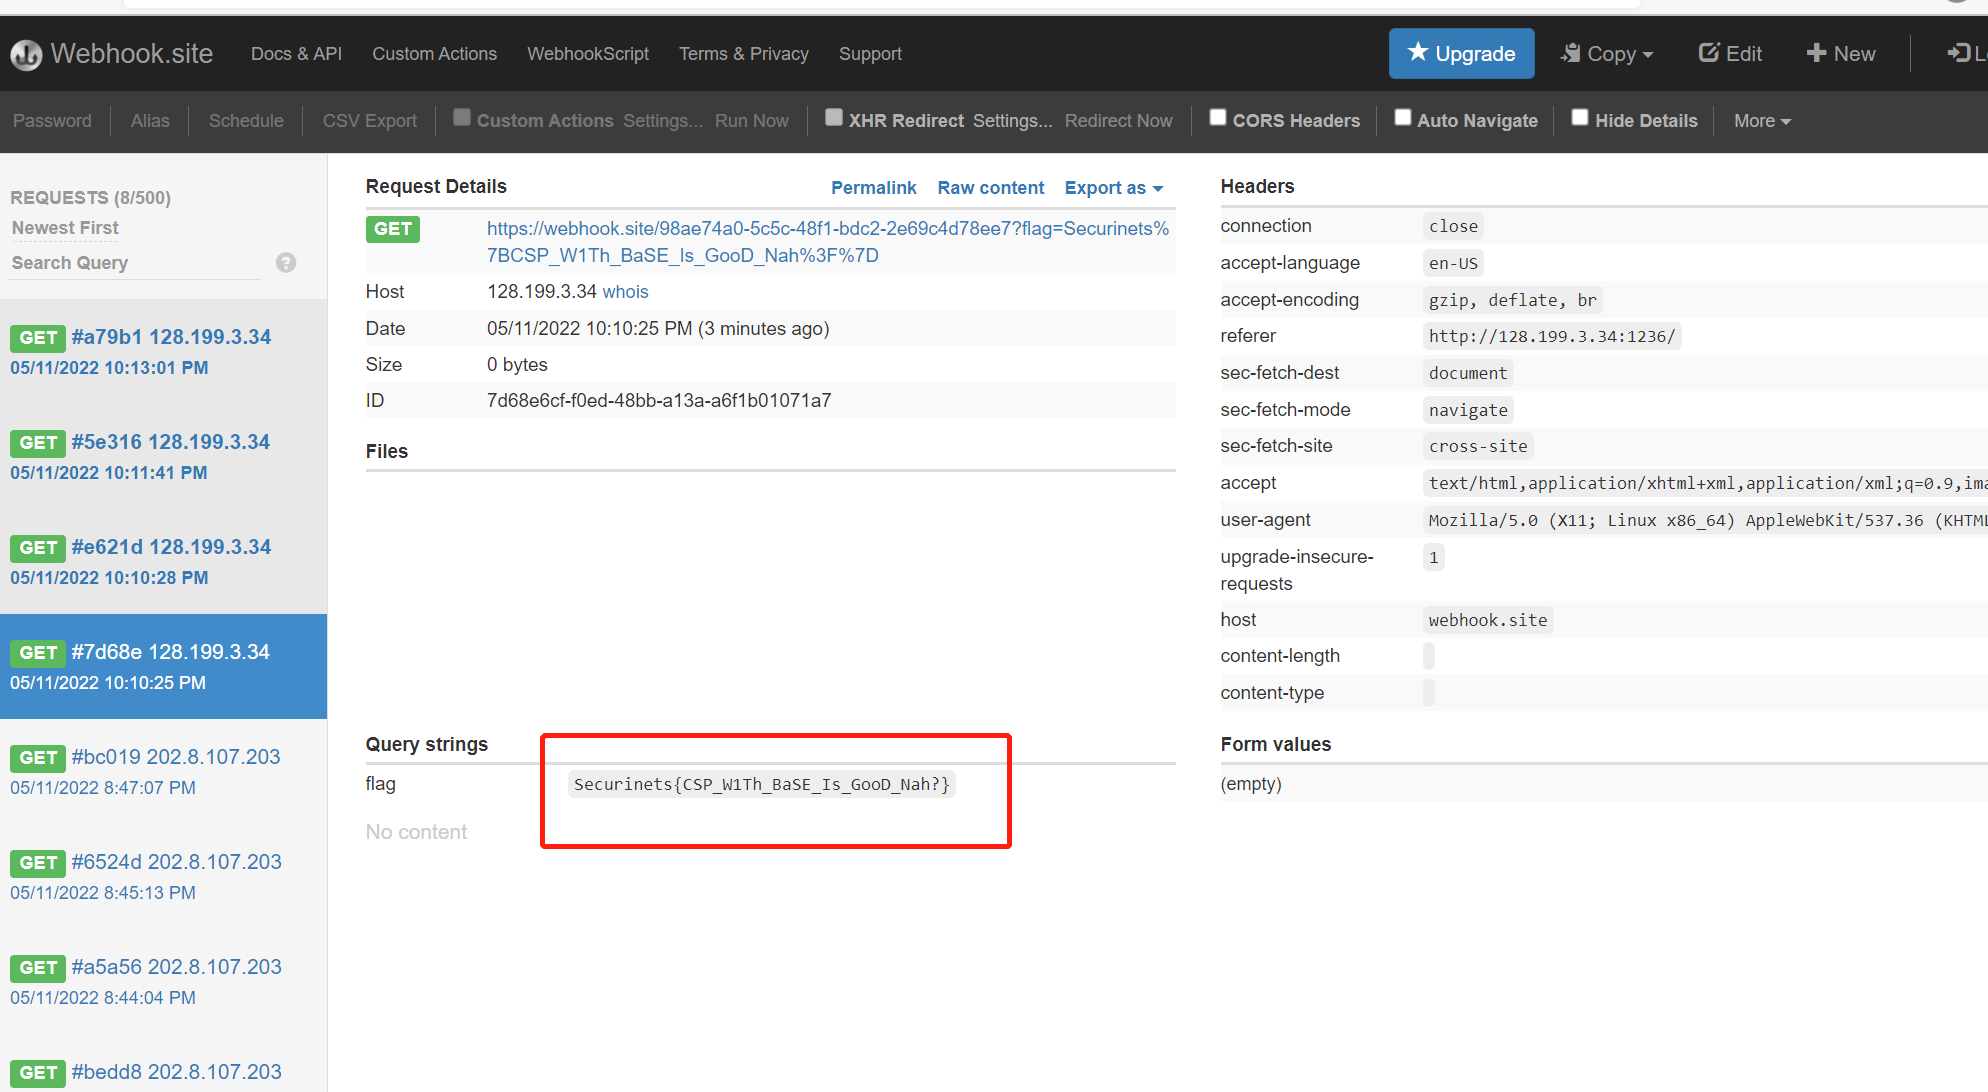
Task: Open the Raw content link
Action: click(x=990, y=188)
